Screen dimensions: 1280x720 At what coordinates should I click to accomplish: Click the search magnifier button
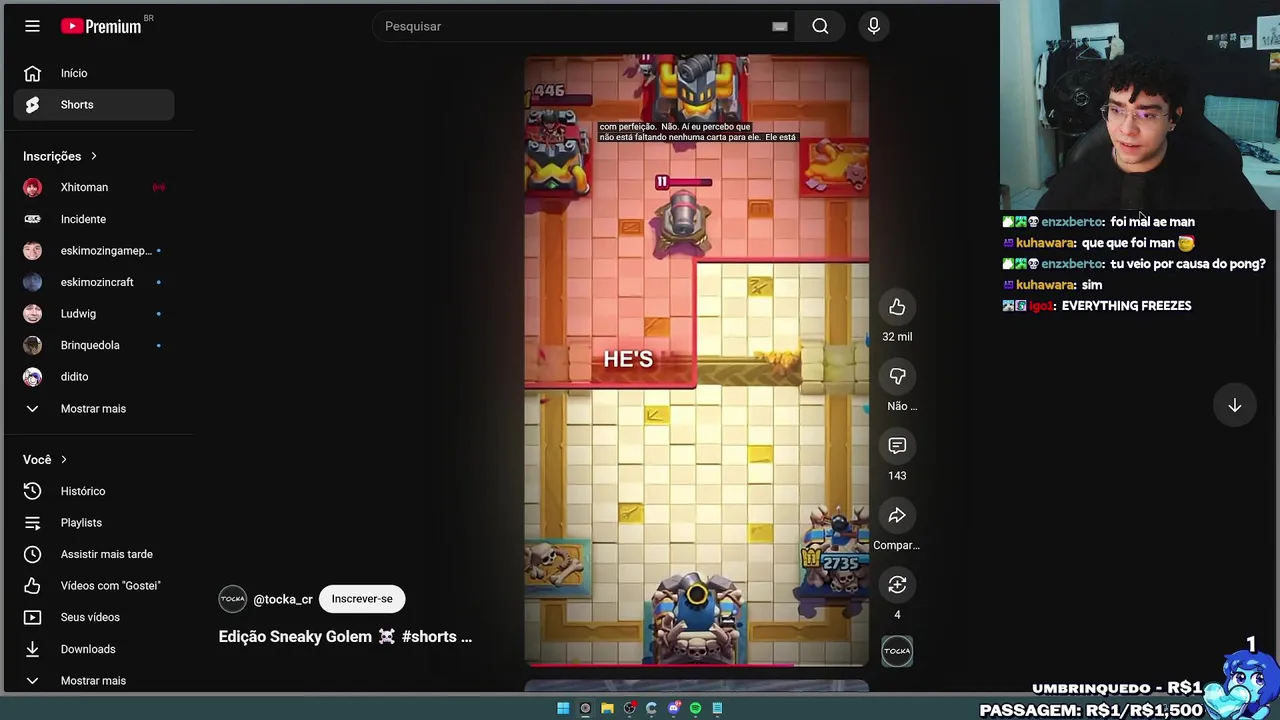(x=820, y=26)
